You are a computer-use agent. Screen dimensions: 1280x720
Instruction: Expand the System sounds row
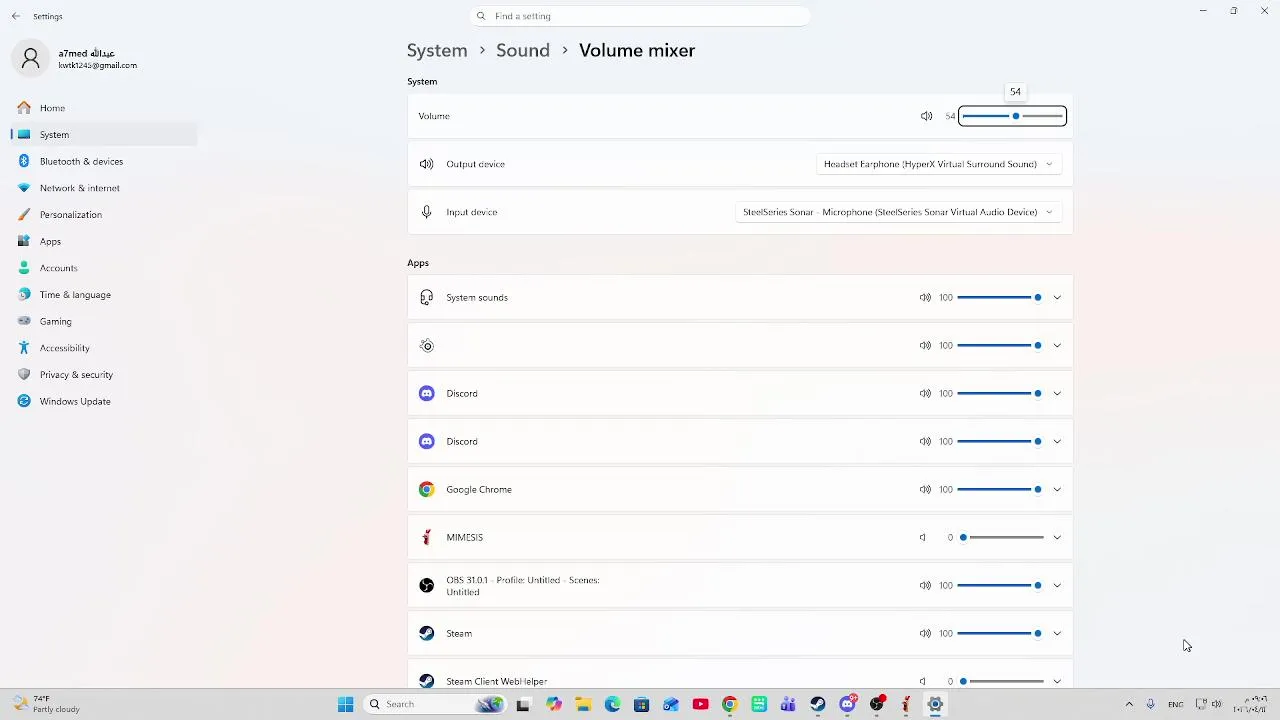[x=1057, y=297]
